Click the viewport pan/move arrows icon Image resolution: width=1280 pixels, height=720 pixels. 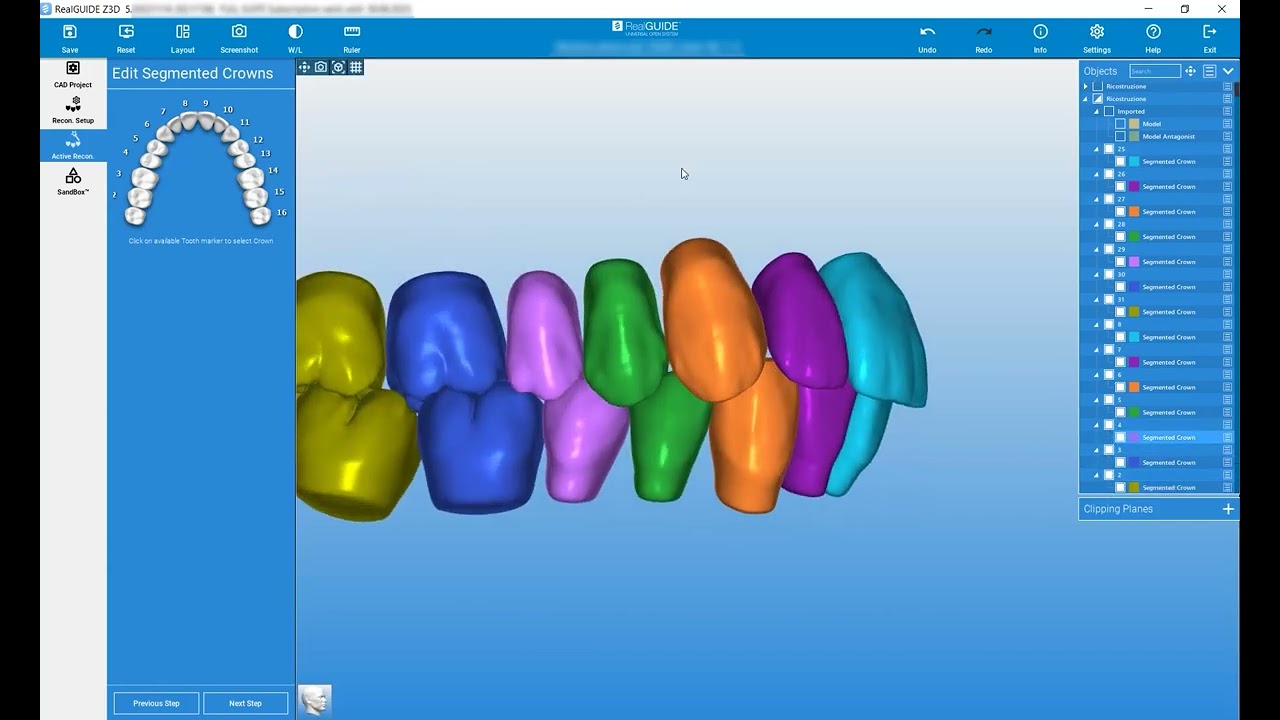(304, 67)
